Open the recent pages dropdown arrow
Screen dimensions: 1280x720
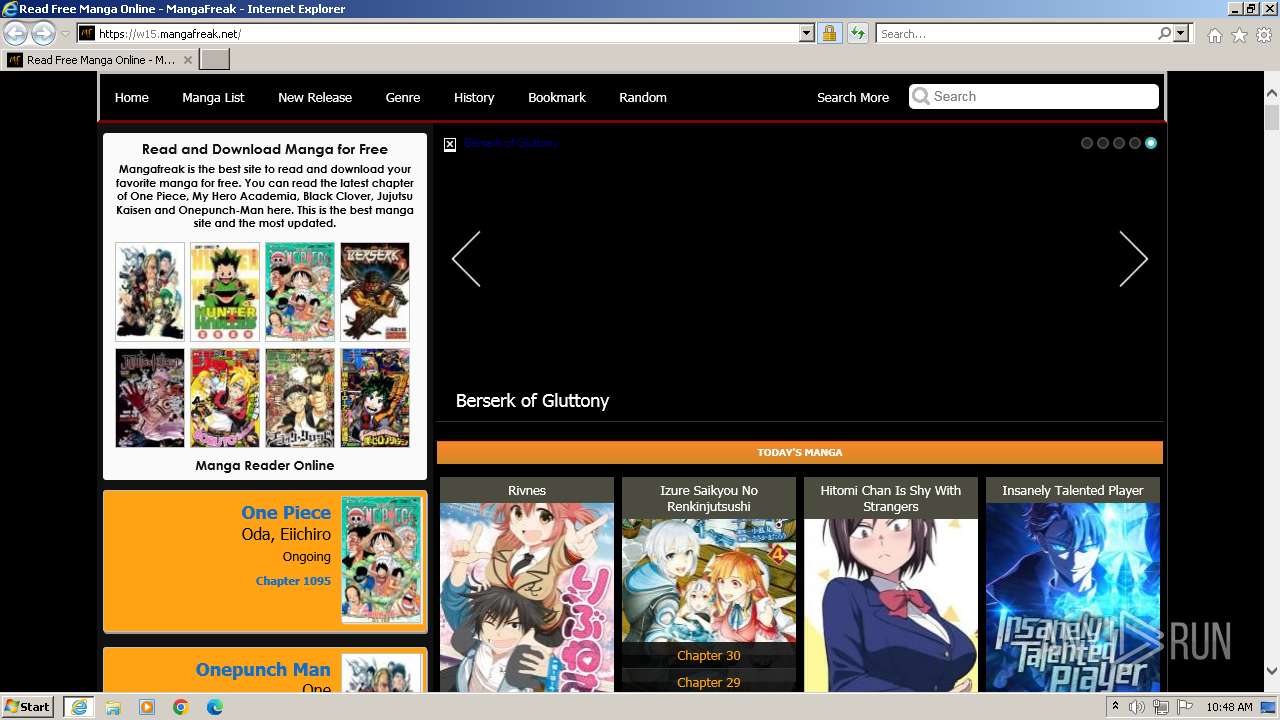tap(65, 33)
